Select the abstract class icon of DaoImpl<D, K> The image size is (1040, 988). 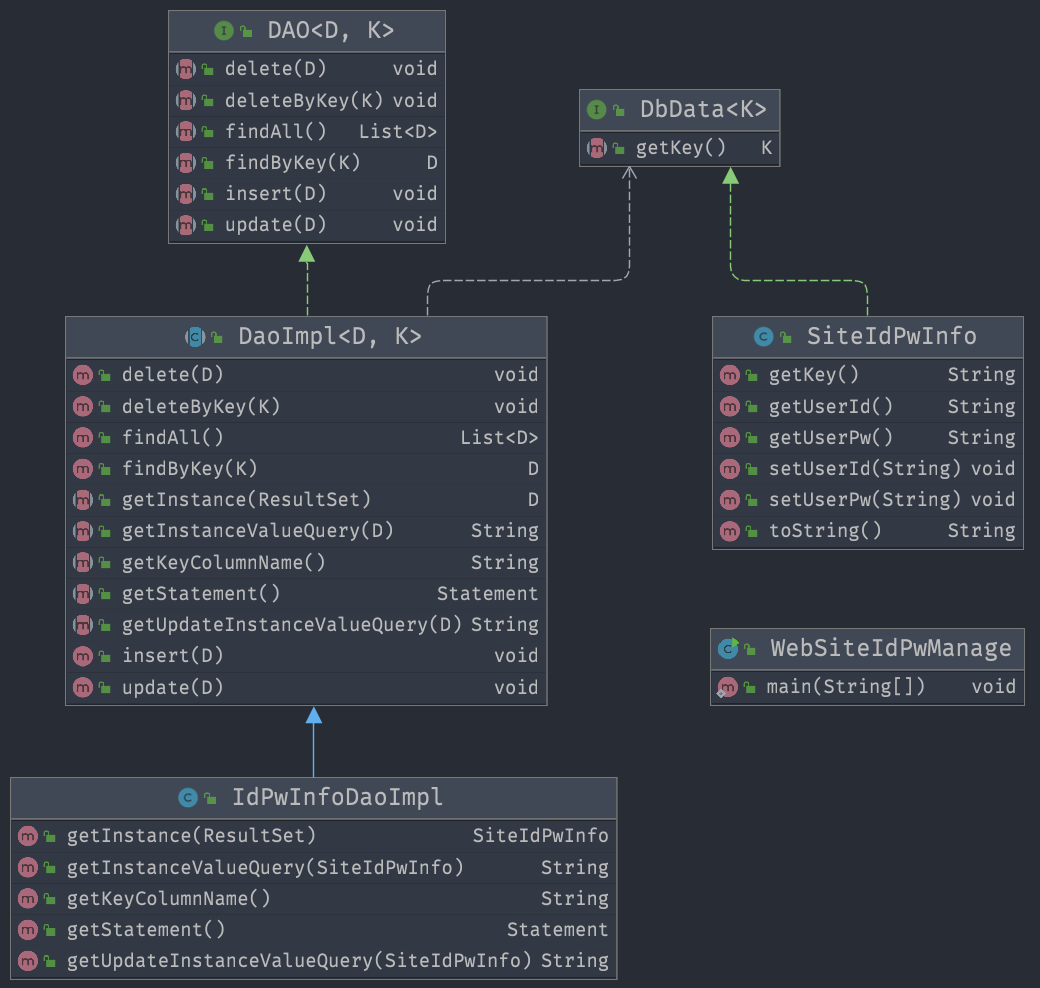pyautogui.click(x=194, y=337)
